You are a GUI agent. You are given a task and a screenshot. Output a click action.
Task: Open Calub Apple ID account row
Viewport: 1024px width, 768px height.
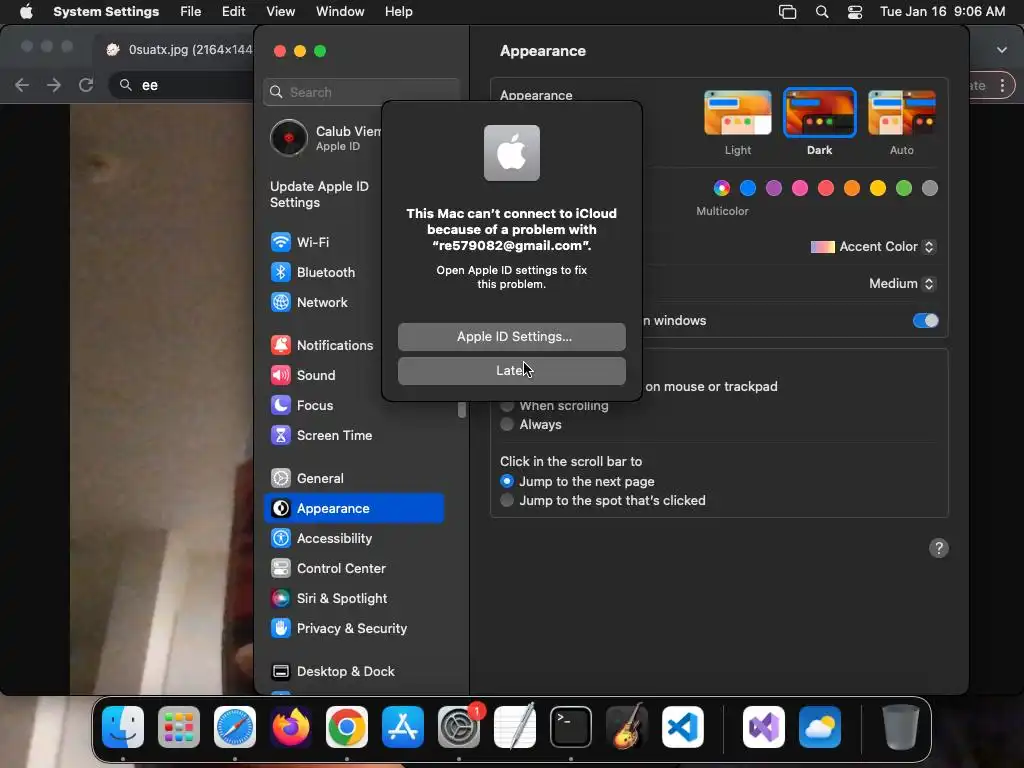pyautogui.click(x=325, y=138)
